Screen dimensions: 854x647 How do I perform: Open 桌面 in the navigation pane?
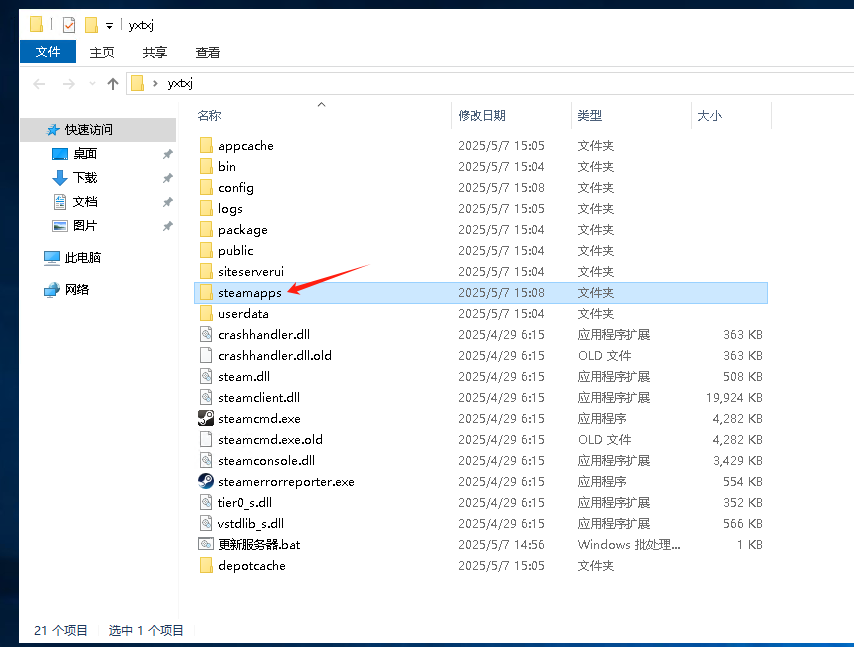click(x=85, y=154)
